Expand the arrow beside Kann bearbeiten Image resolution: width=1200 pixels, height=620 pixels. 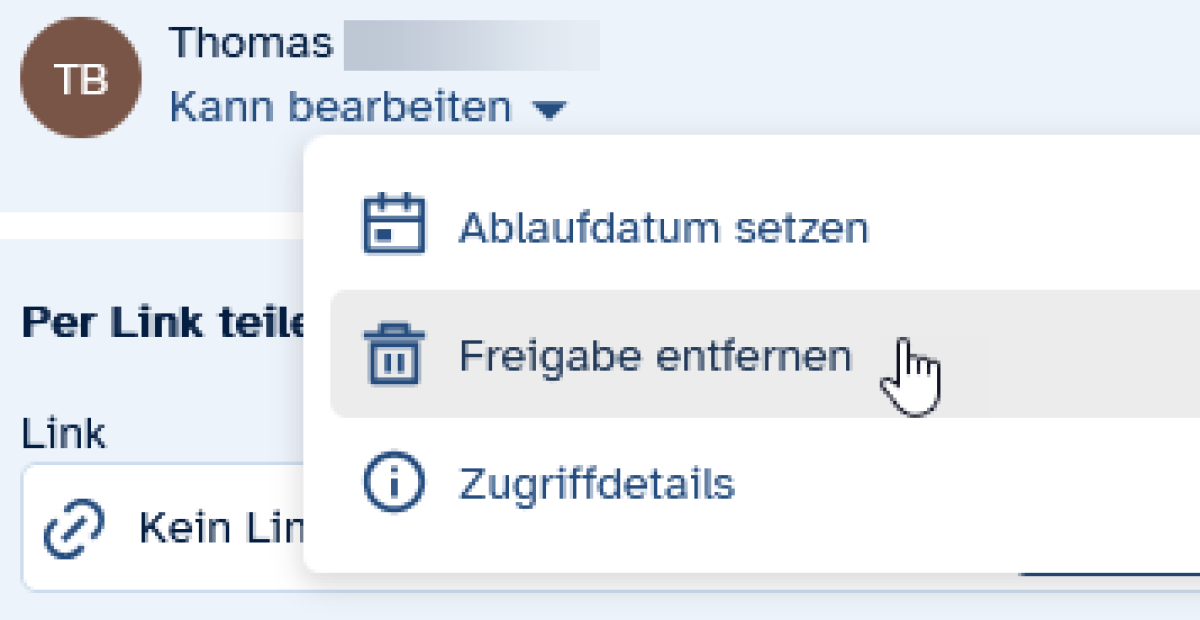click(x=548, y=108)
